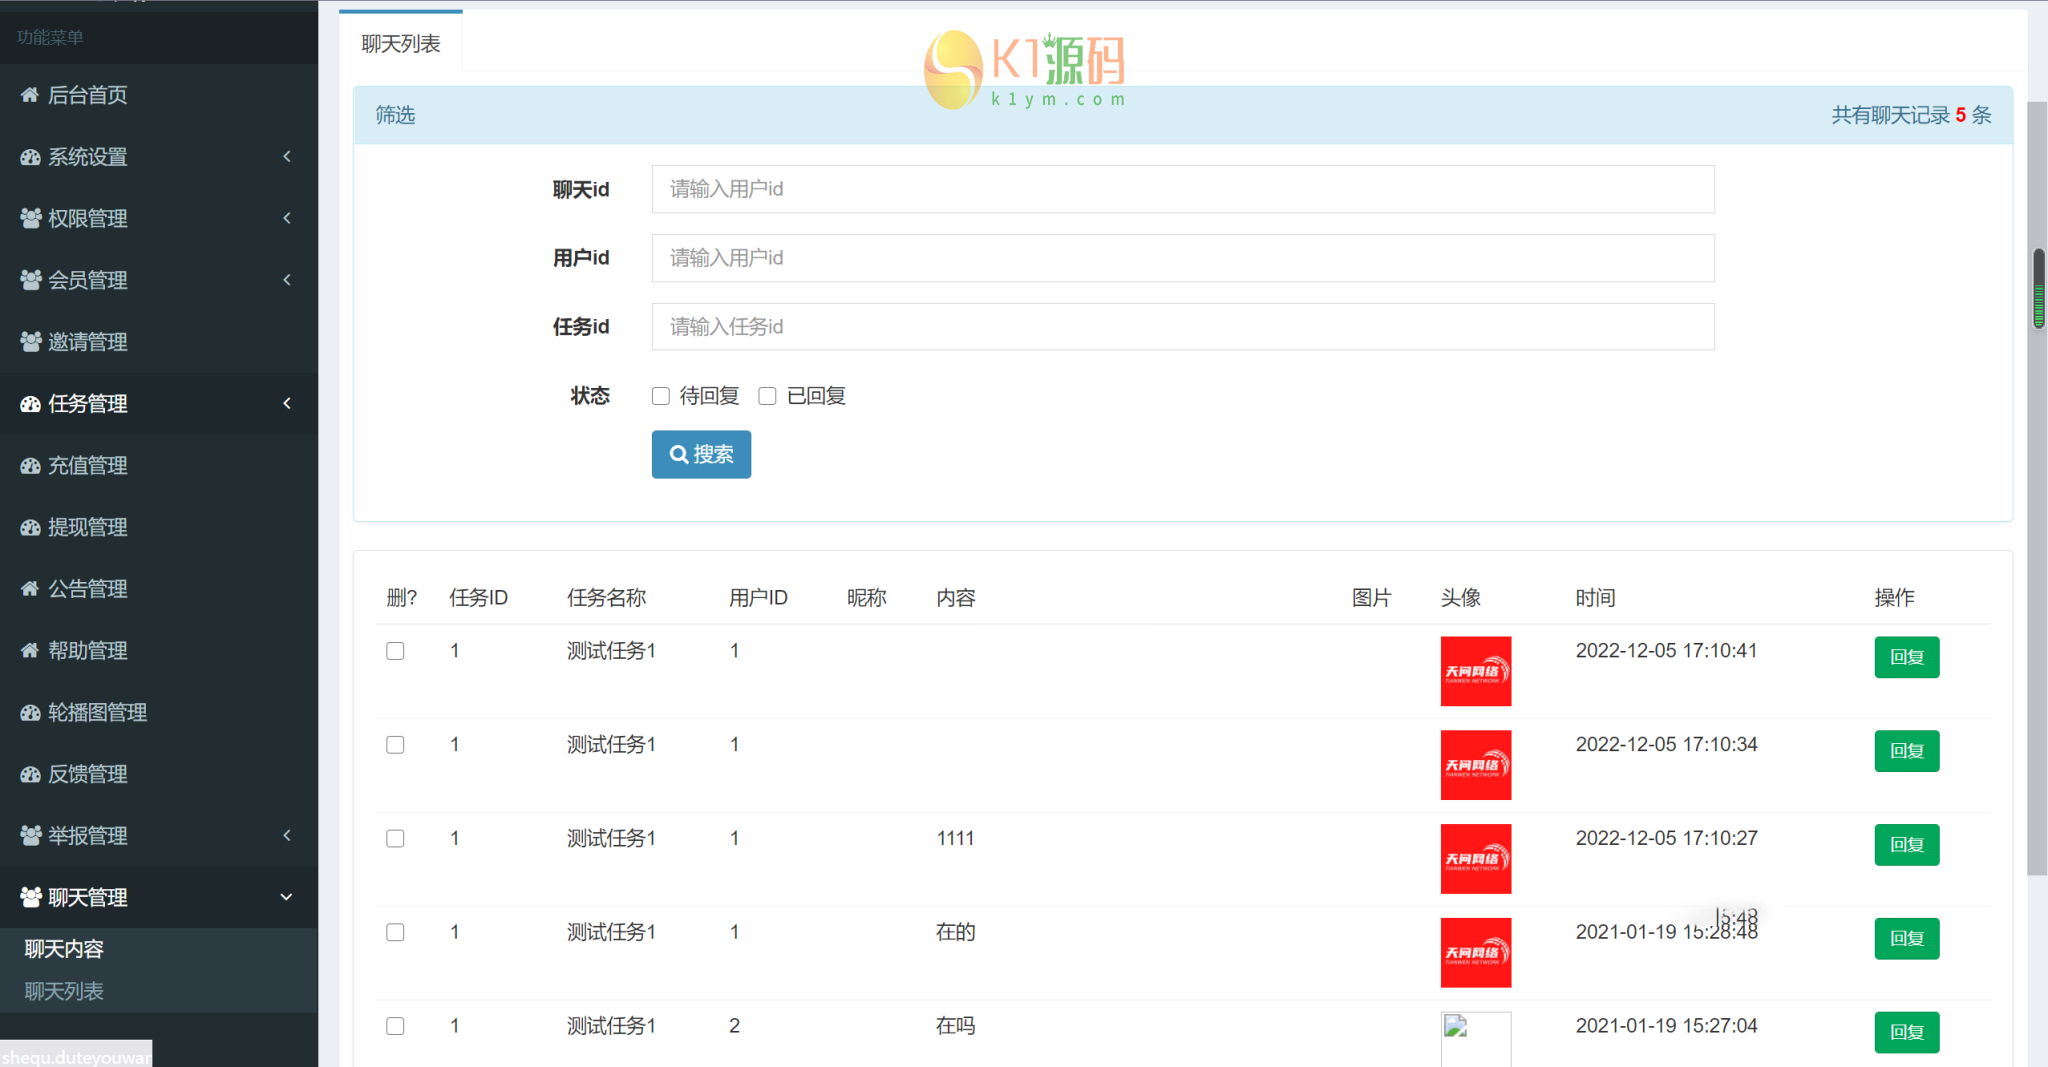
Task: Switch to the 聊天列表 tab
Action: [401, 43]
